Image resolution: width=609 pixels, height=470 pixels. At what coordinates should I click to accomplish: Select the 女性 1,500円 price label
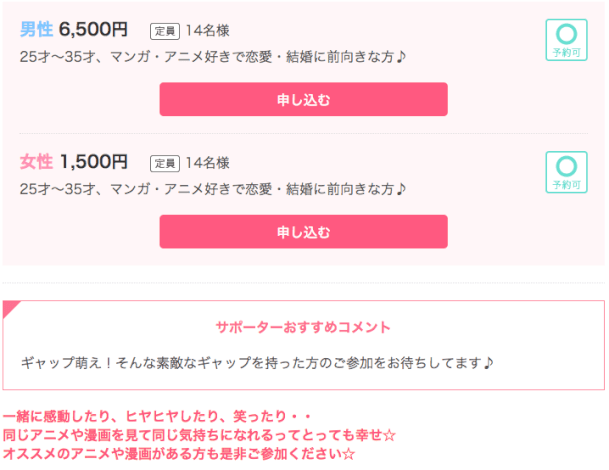point(74,162)
